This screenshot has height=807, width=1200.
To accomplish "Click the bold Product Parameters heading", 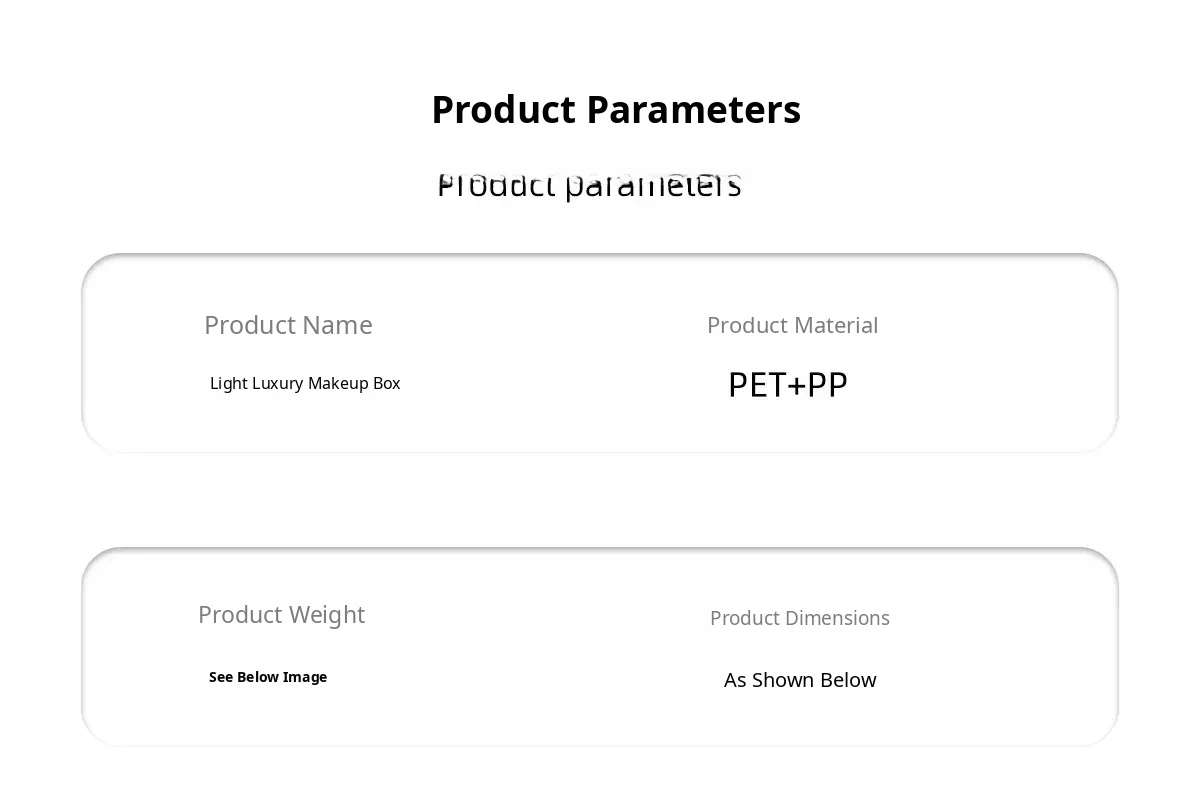I will (x=615, y=110).
